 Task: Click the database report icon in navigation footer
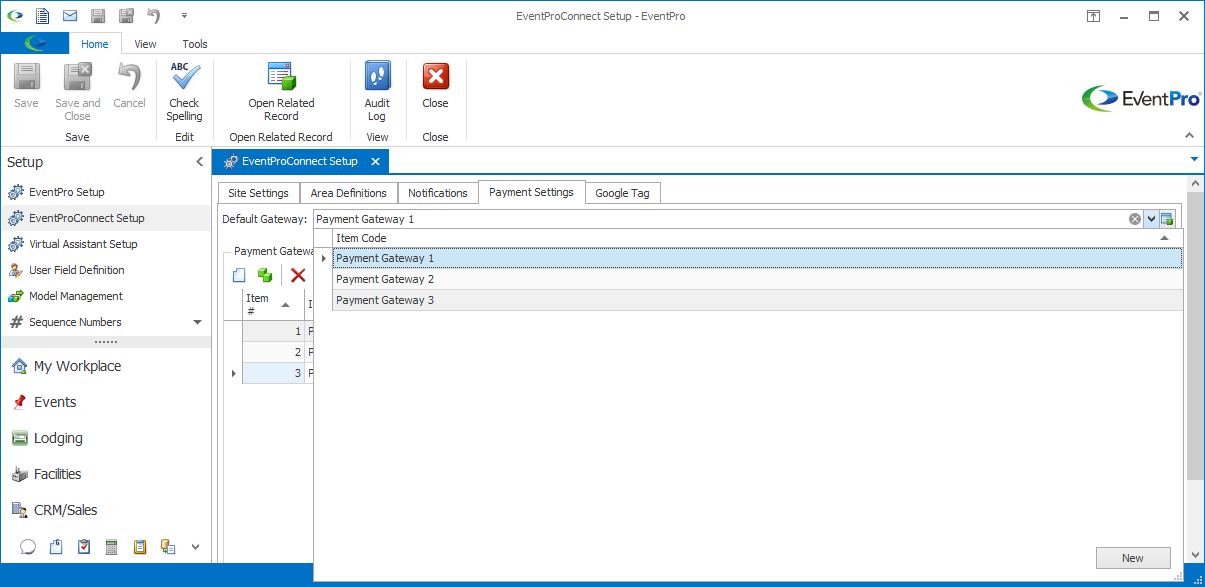pyautogui.click(x=168, y=547)
